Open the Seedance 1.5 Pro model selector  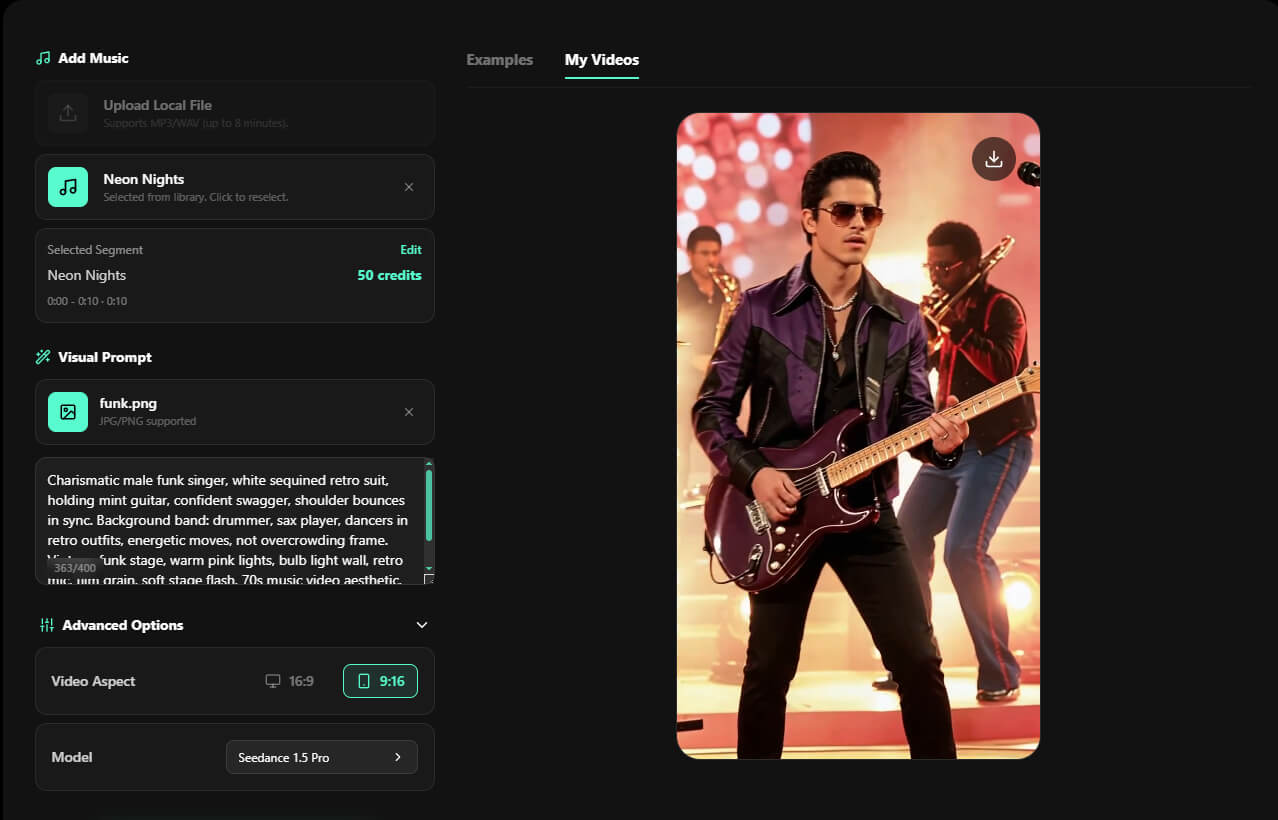322,757
